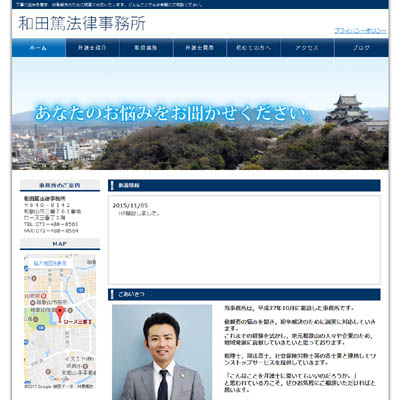
Task: Open the ホーム navigation tab
Action: point(39,48)
